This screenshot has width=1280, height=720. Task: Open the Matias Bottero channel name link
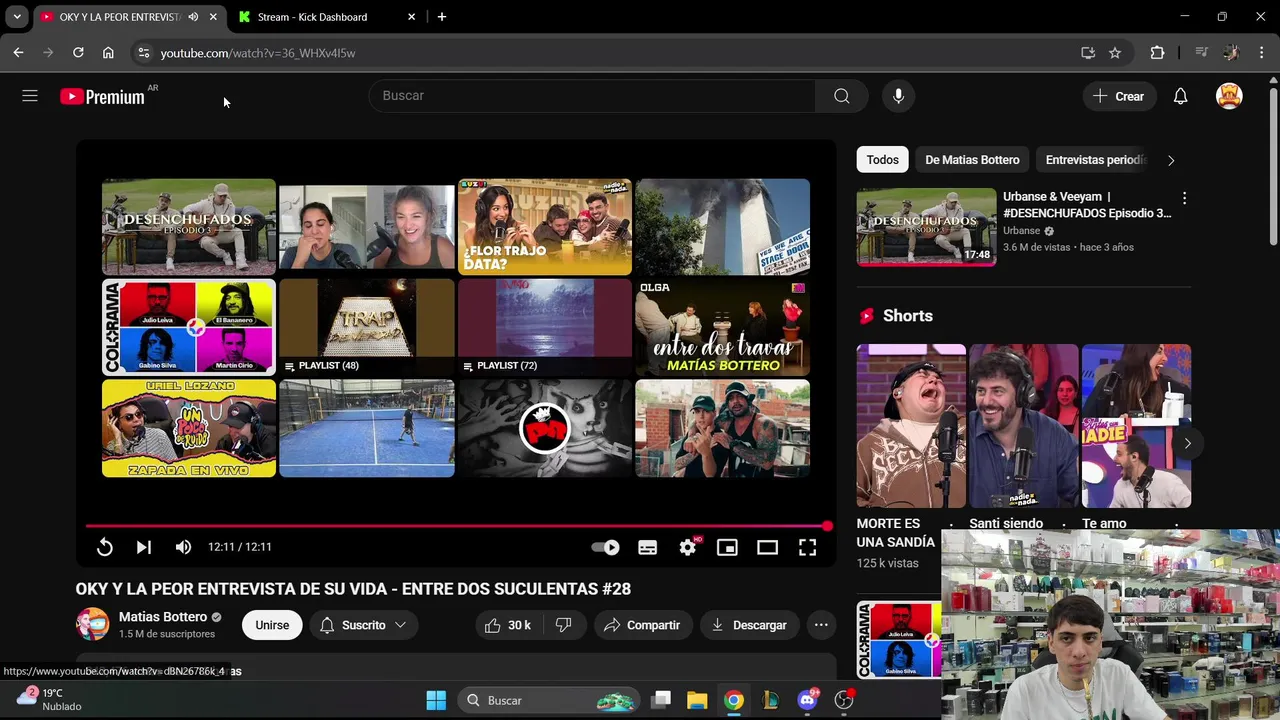click(163, 617)
